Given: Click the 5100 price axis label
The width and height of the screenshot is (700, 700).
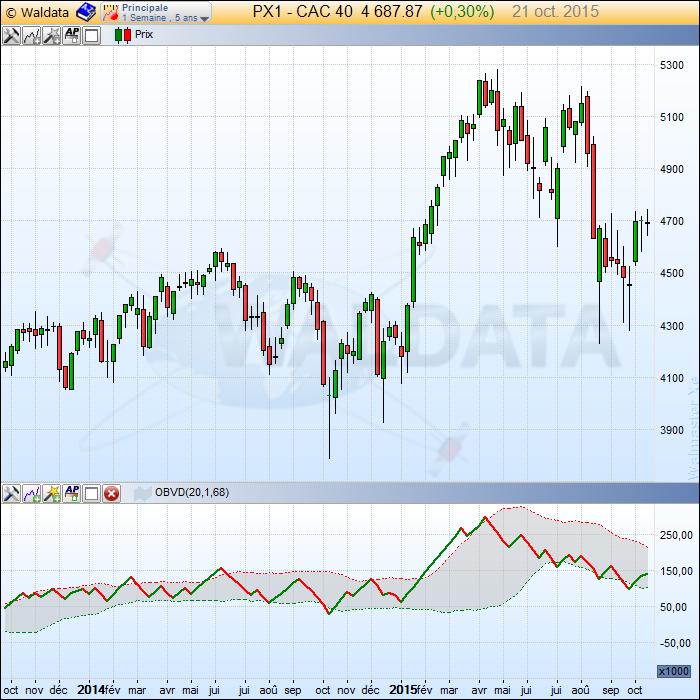Looking at the screenshot, I should click(672, 117).
